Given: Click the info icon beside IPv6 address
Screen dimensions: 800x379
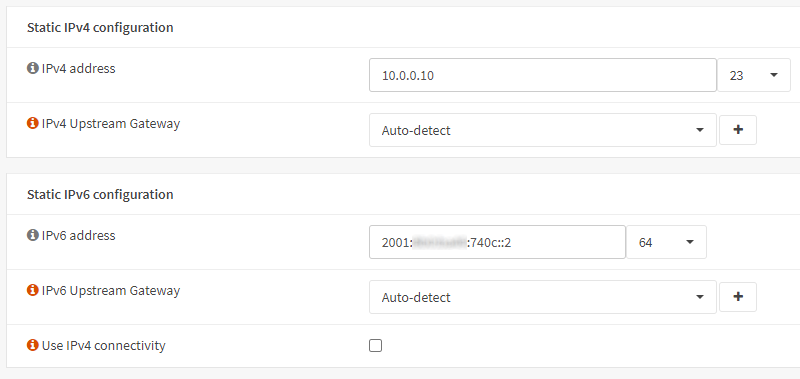Looking at the screenshot, I should [x=33, y=235].
